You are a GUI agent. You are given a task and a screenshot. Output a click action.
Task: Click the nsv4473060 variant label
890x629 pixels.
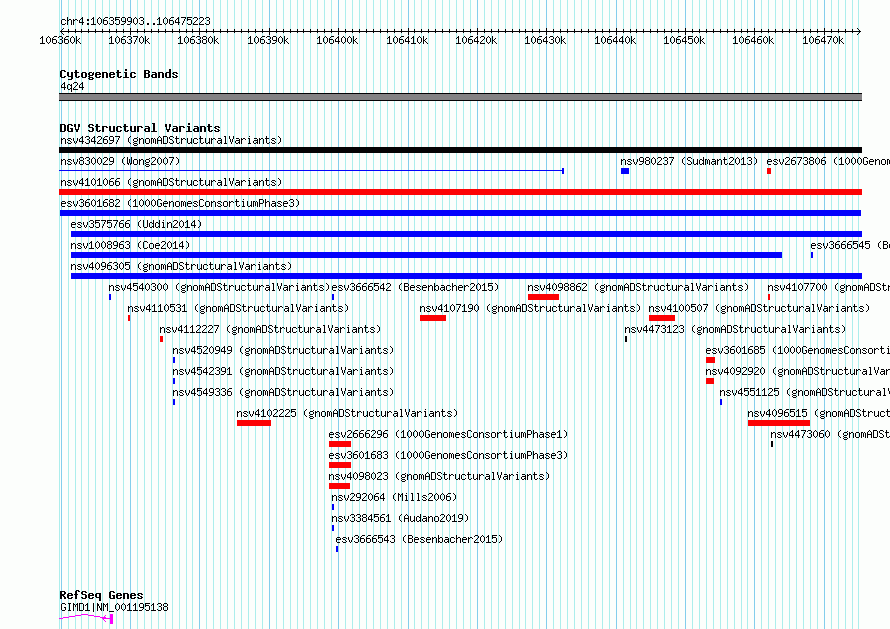tap(830, 434)
